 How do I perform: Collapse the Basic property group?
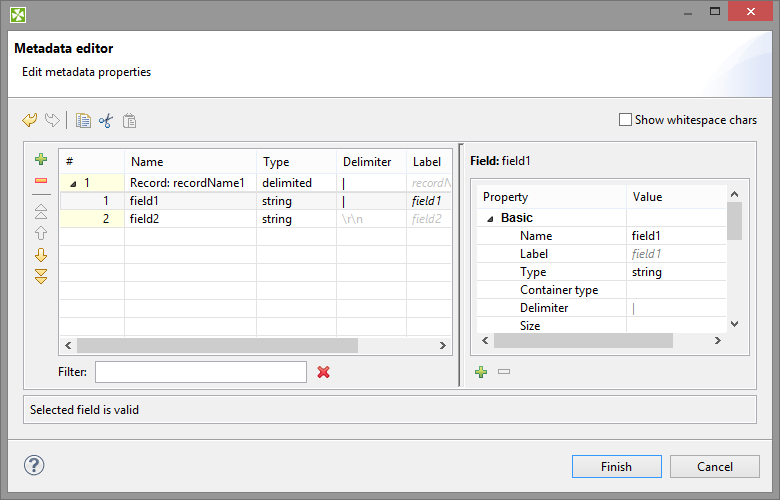490,219
